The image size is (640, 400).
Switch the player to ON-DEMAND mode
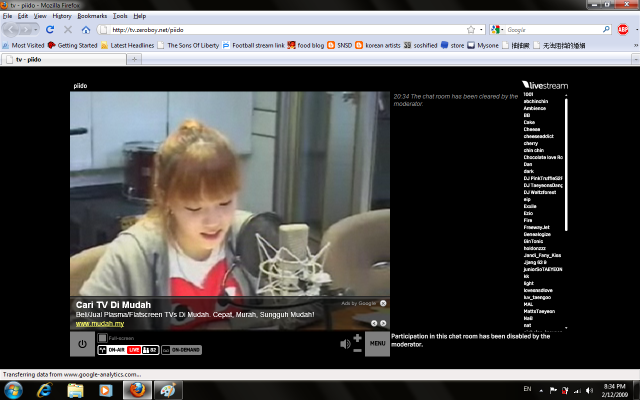[182, 350]
